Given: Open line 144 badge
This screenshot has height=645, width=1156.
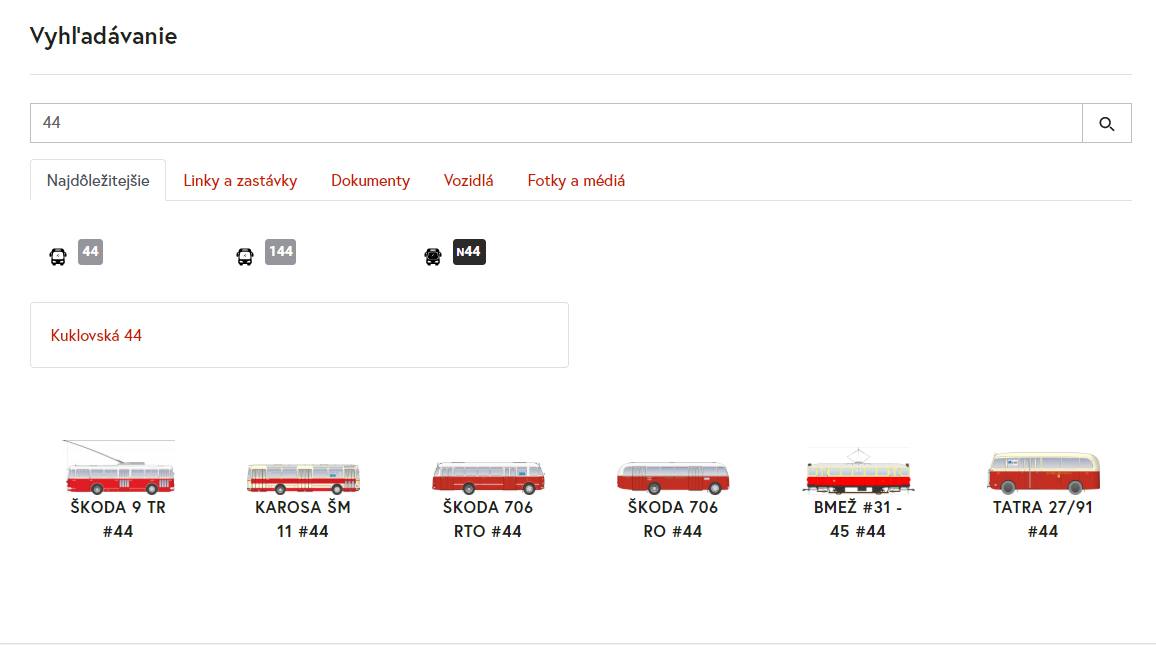Looking at the screenshot, I should coord(281,252).
